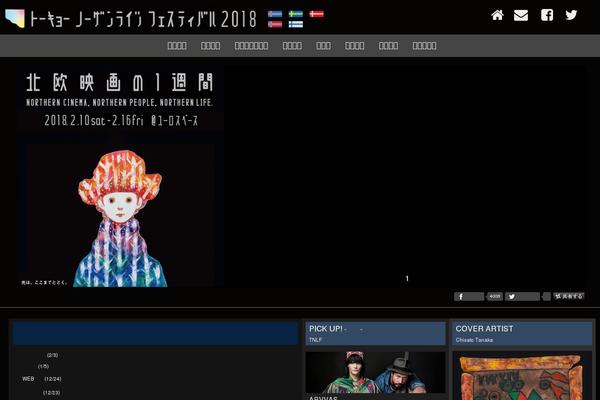Go to the home page via house icon
600x400 pixels.
497,15
